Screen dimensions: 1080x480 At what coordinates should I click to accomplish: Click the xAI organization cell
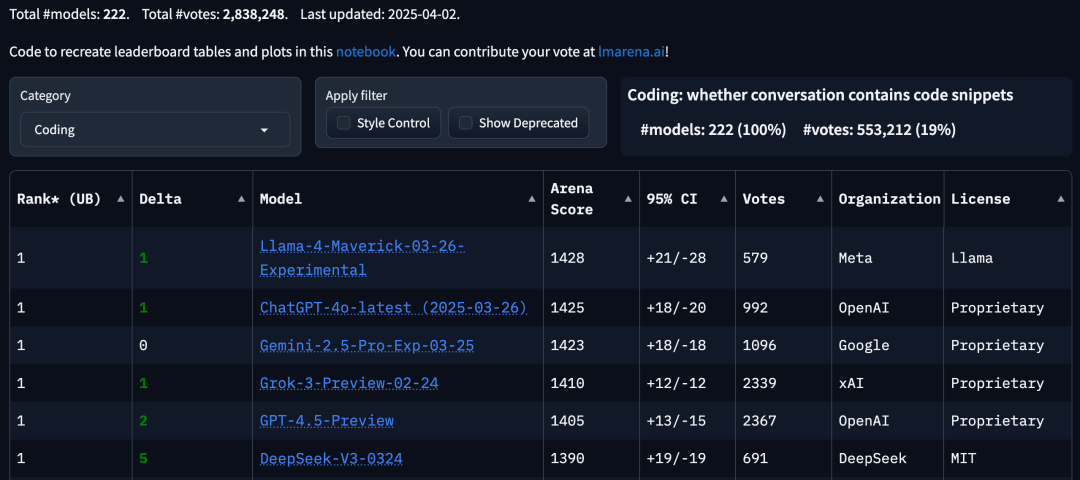click(x=887, y=383)
